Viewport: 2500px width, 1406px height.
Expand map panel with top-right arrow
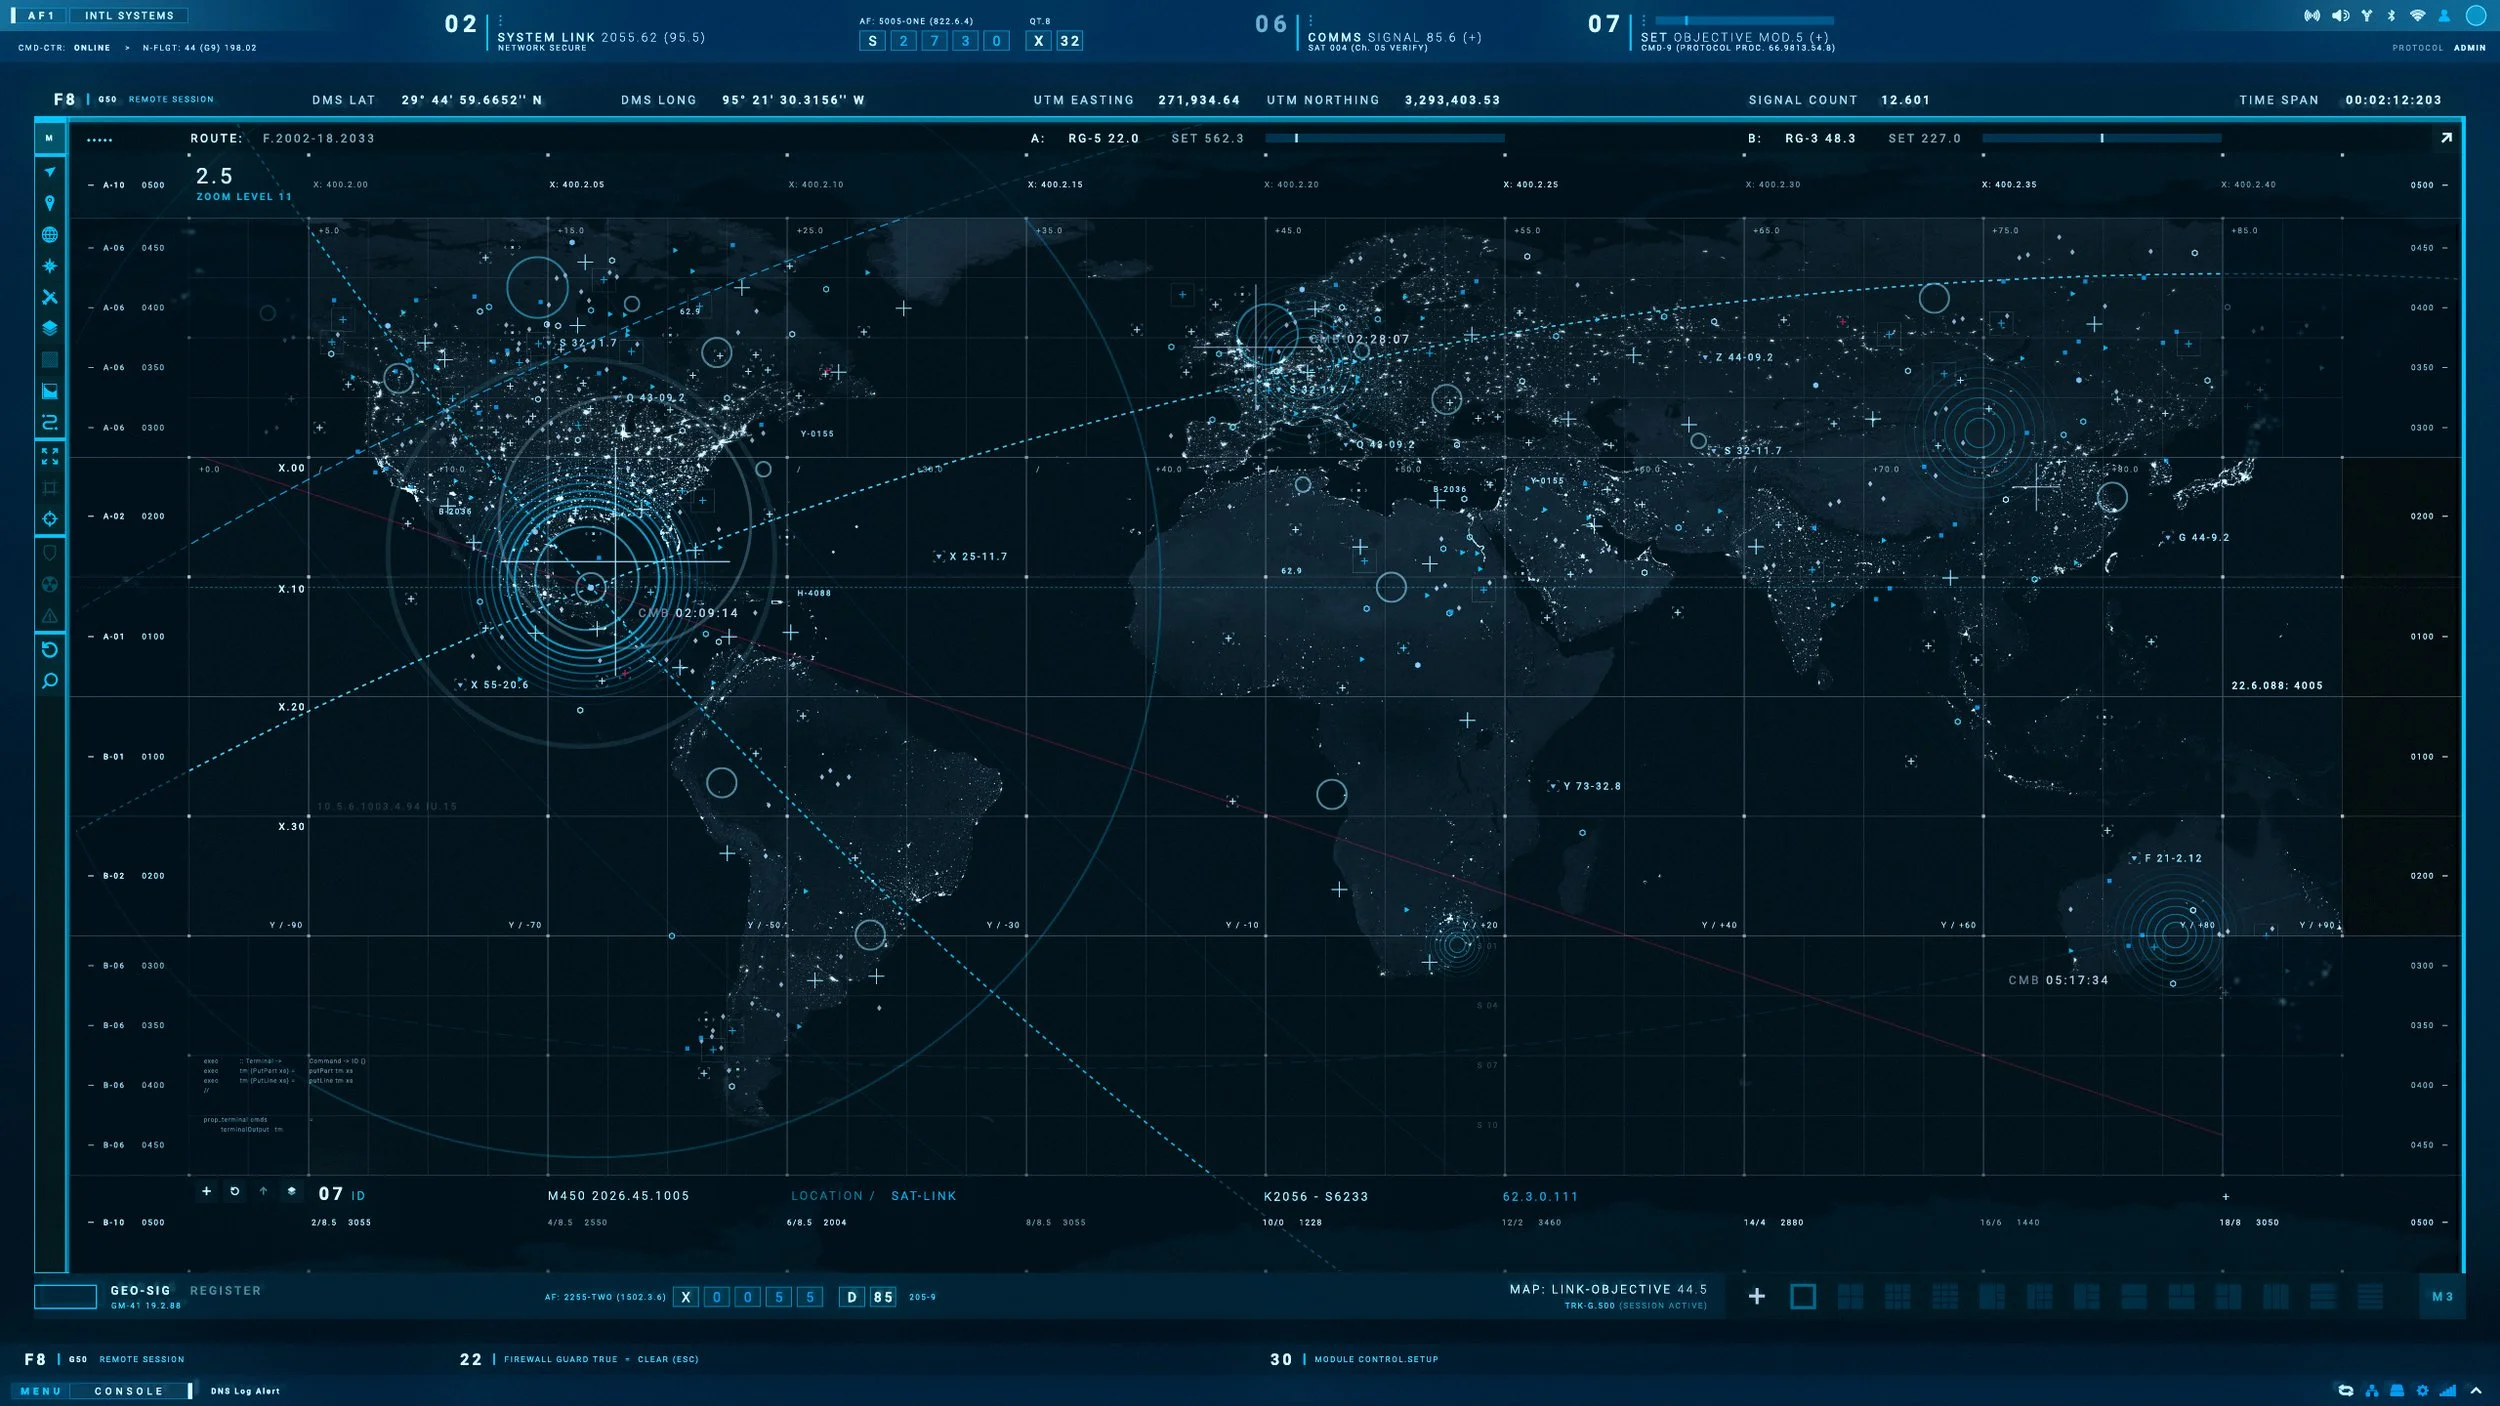point(2445,138)
